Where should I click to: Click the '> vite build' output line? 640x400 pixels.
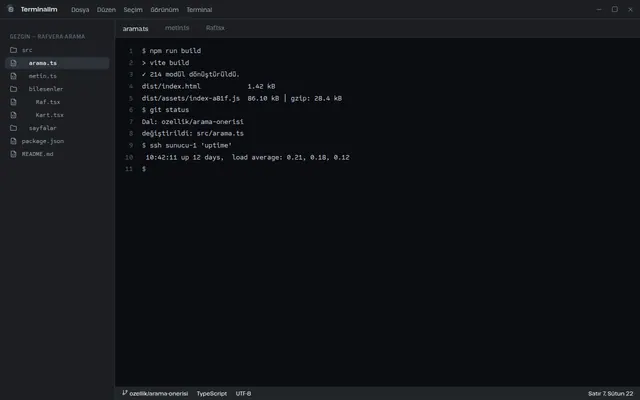tap(165, 62)
